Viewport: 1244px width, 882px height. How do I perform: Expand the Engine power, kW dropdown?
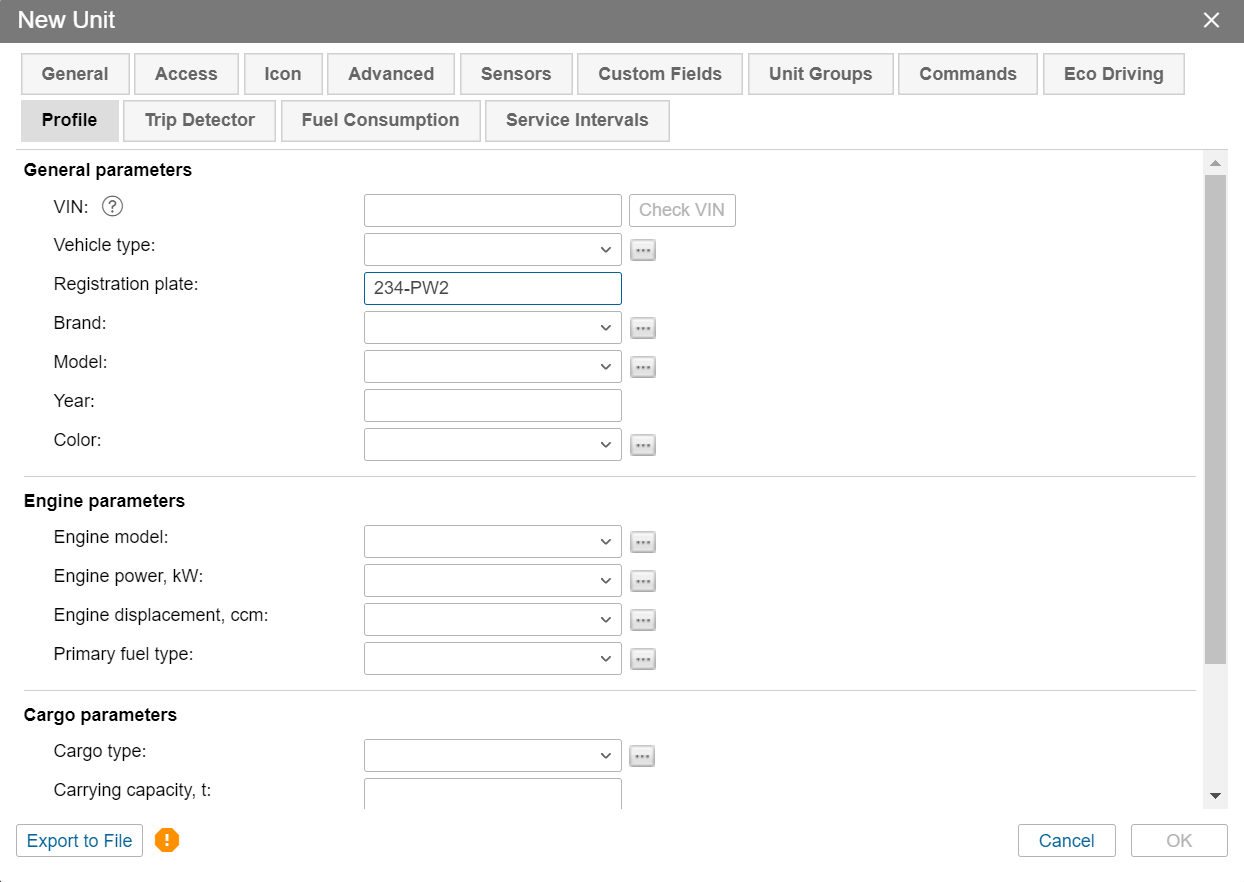tap(493, 581)
